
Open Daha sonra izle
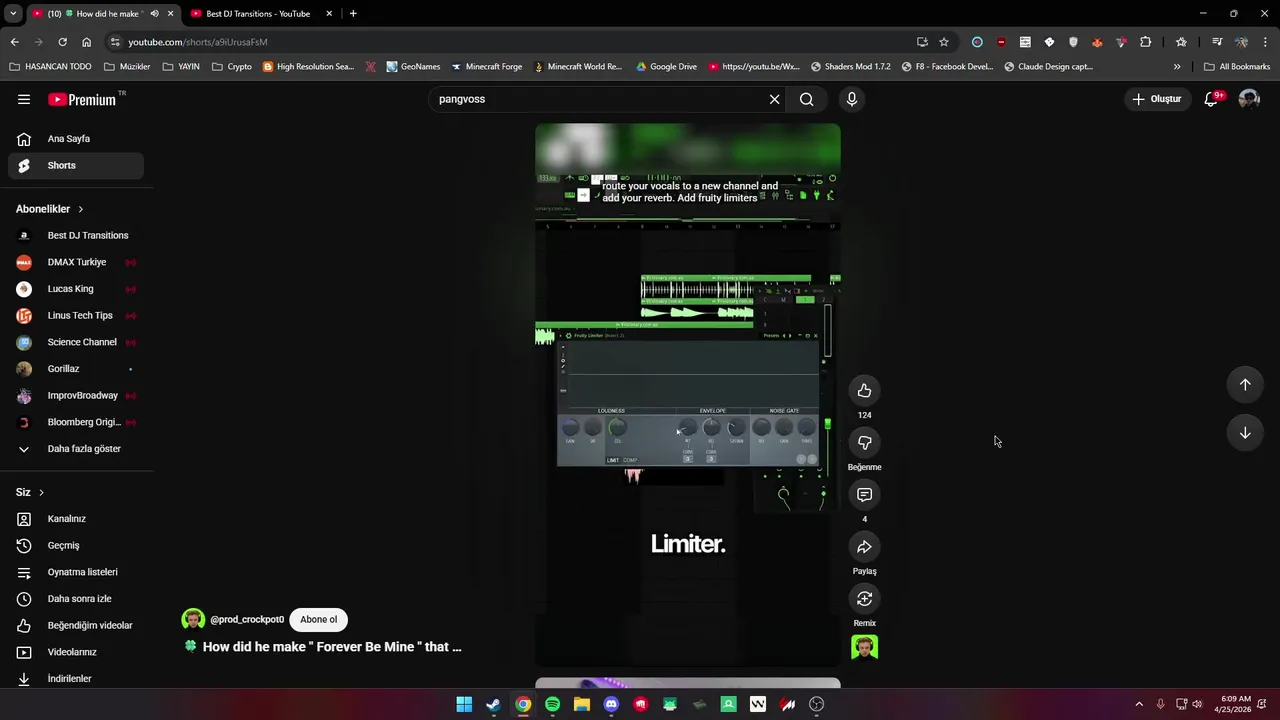(x=76, y=599)
